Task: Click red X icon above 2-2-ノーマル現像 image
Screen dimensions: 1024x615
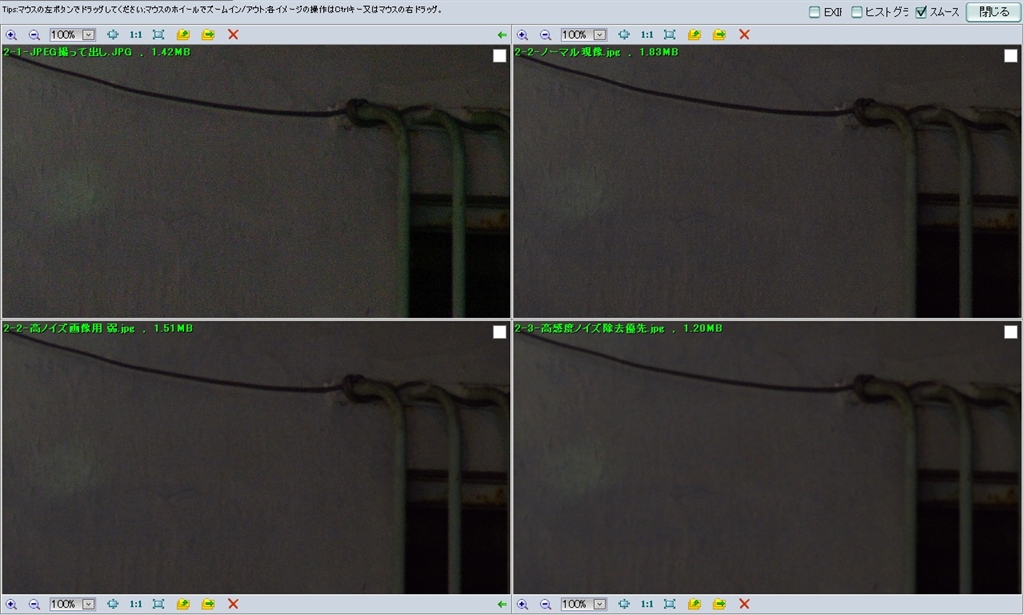Action: click(x=744, y=35)
